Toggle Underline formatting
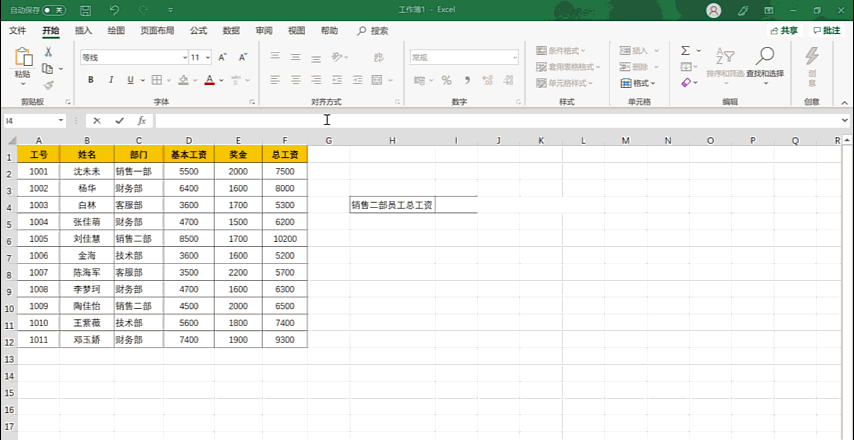This screenshot has width=854, height=440. tap(130, 80)
